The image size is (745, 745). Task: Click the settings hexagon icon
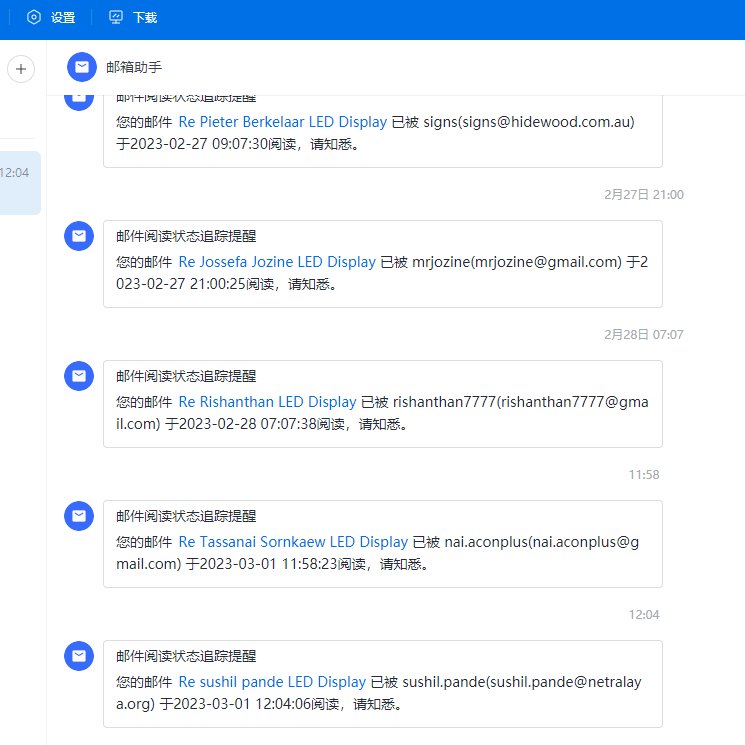pyautogui.click(x=34, y=18)
